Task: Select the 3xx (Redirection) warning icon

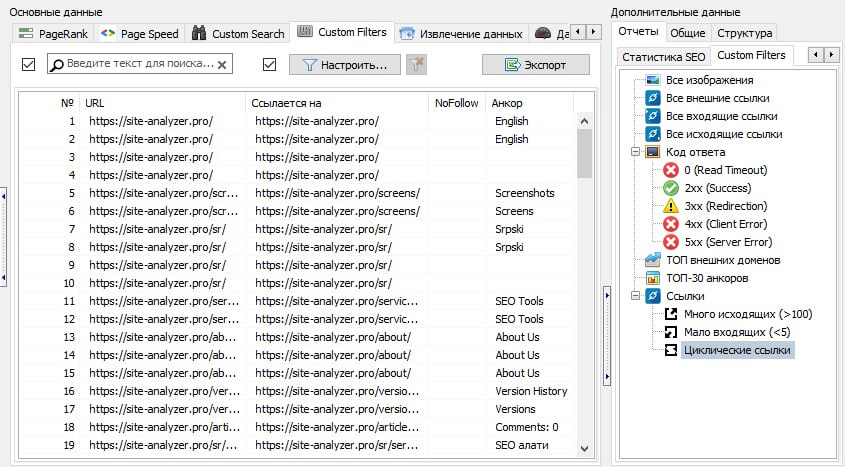Action: 670,206
